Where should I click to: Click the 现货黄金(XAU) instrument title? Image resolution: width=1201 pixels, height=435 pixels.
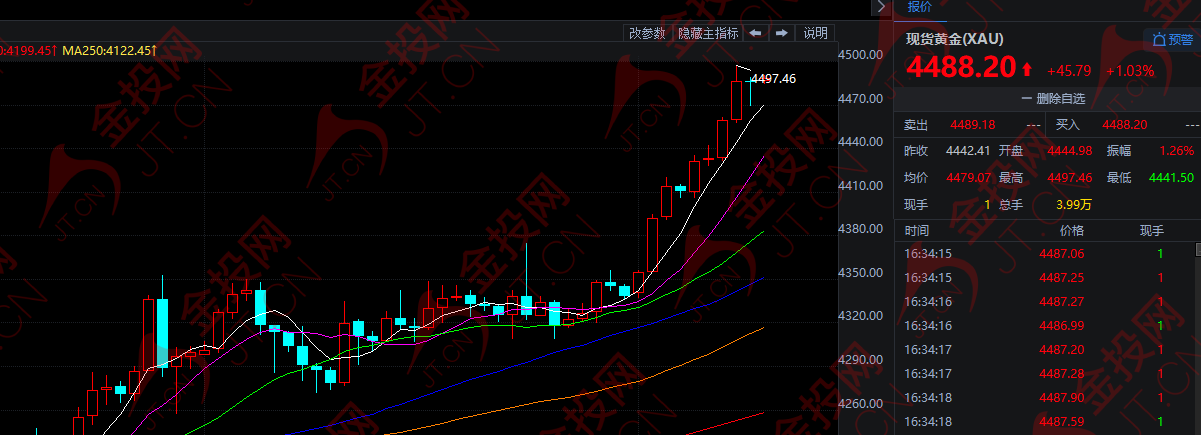click(x=954, y=39)
